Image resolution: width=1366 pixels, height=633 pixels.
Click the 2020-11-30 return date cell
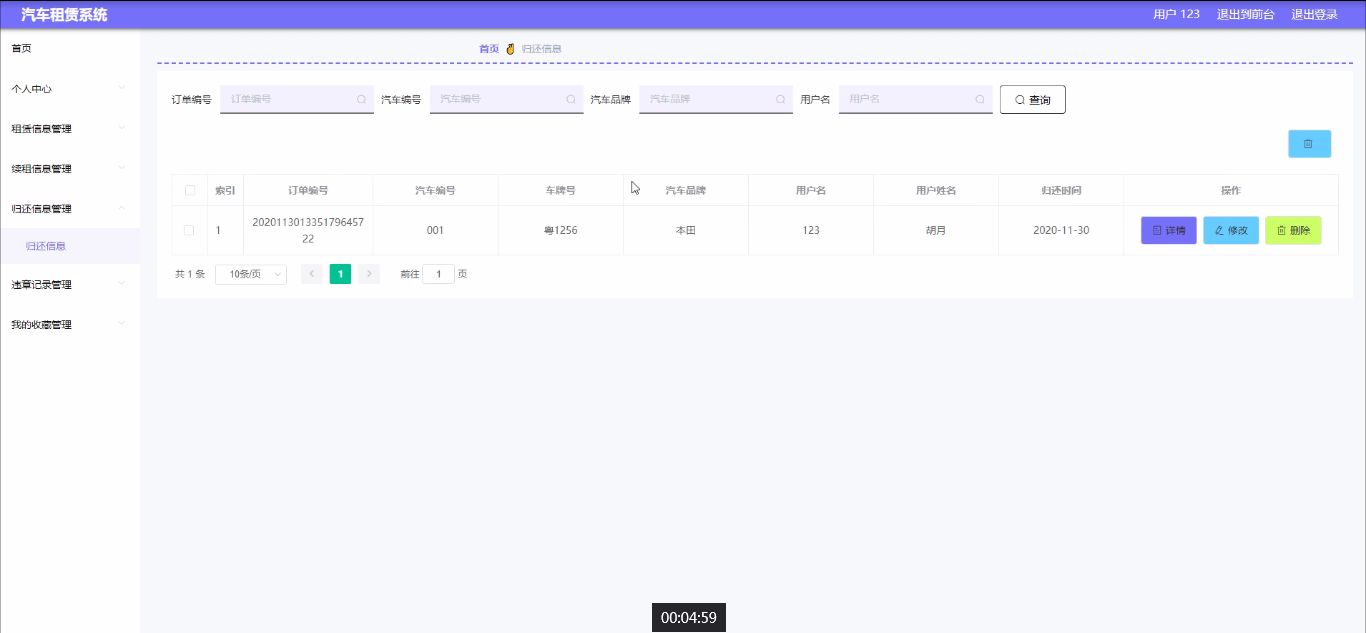(x=1061, y=230)
